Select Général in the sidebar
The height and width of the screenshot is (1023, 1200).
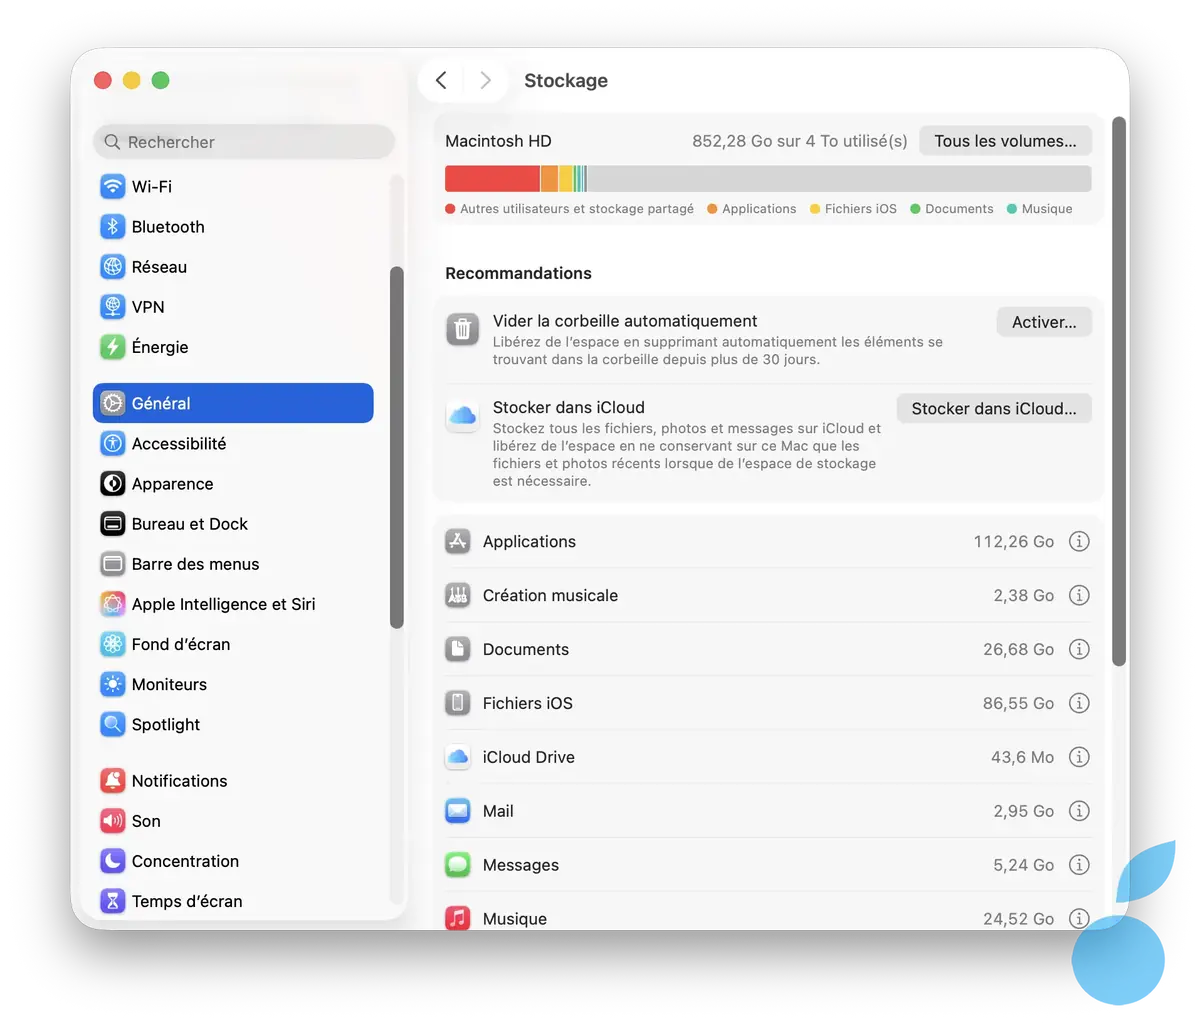[233, 403]
